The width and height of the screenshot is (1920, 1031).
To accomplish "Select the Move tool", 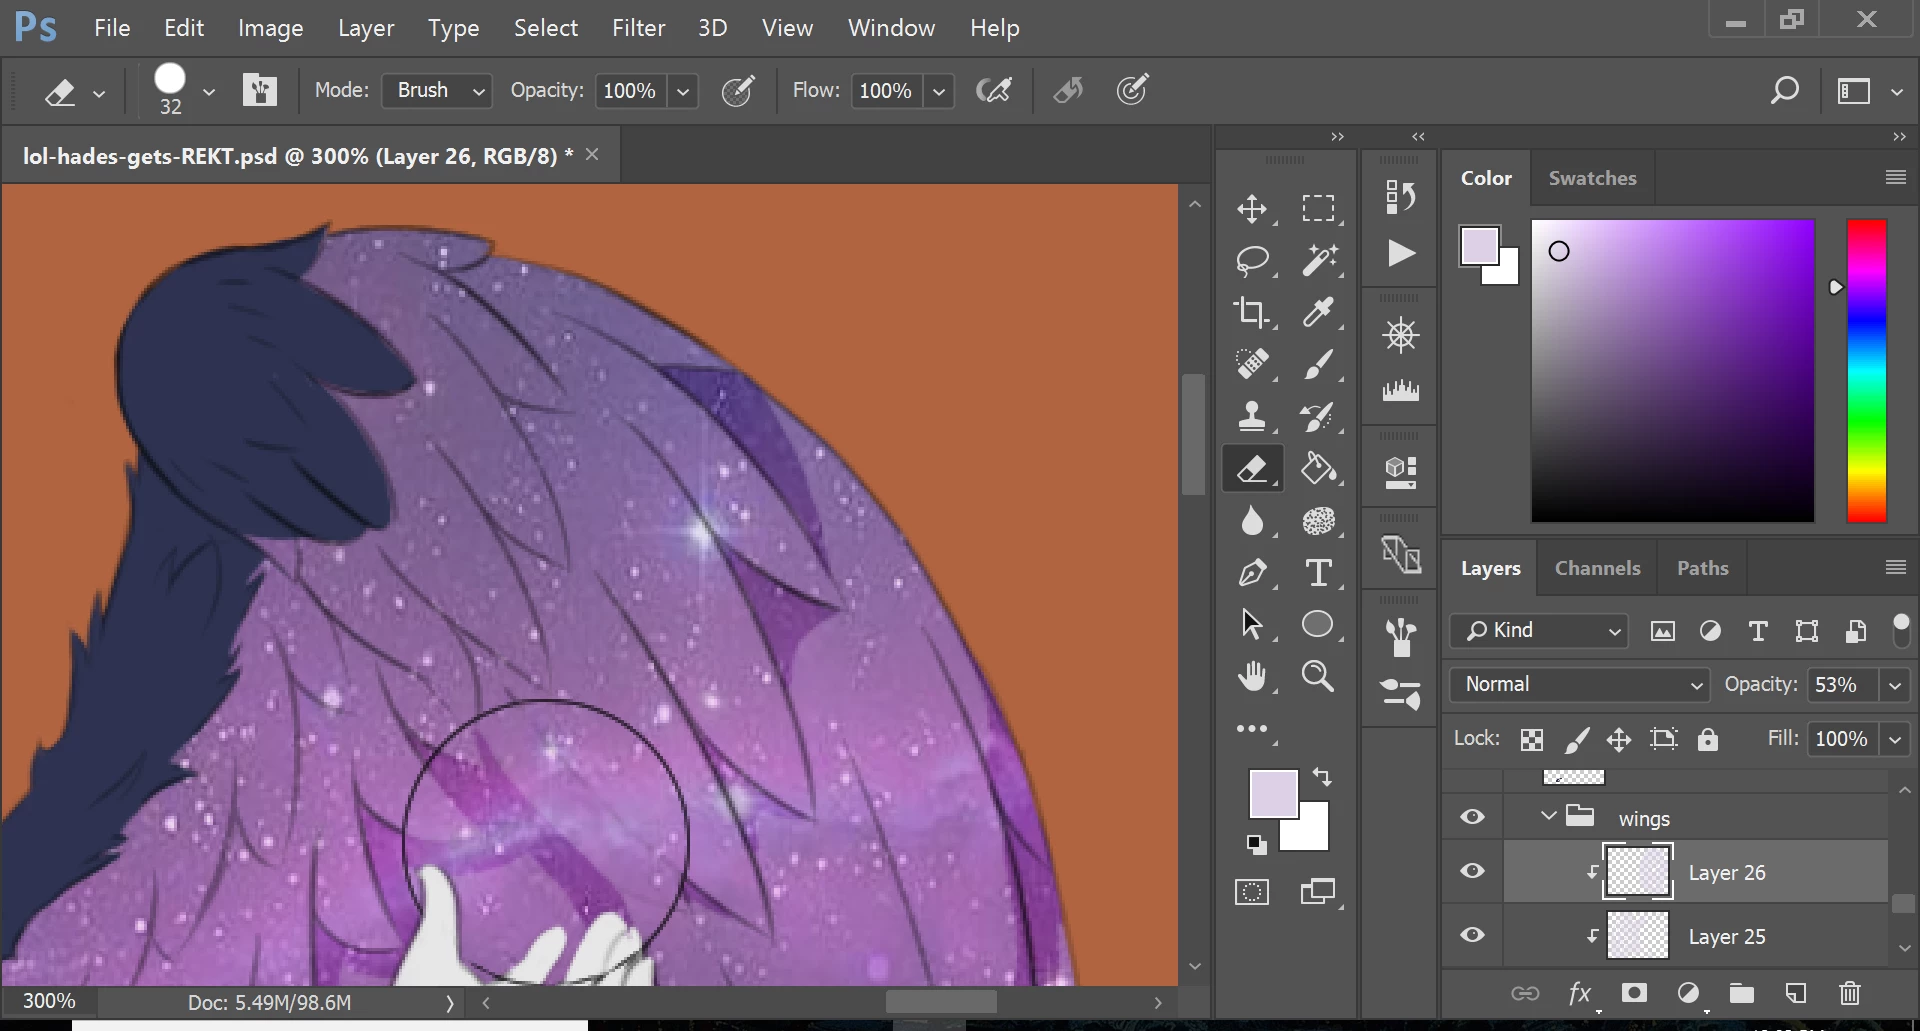I will click(x=1252, y=208).
